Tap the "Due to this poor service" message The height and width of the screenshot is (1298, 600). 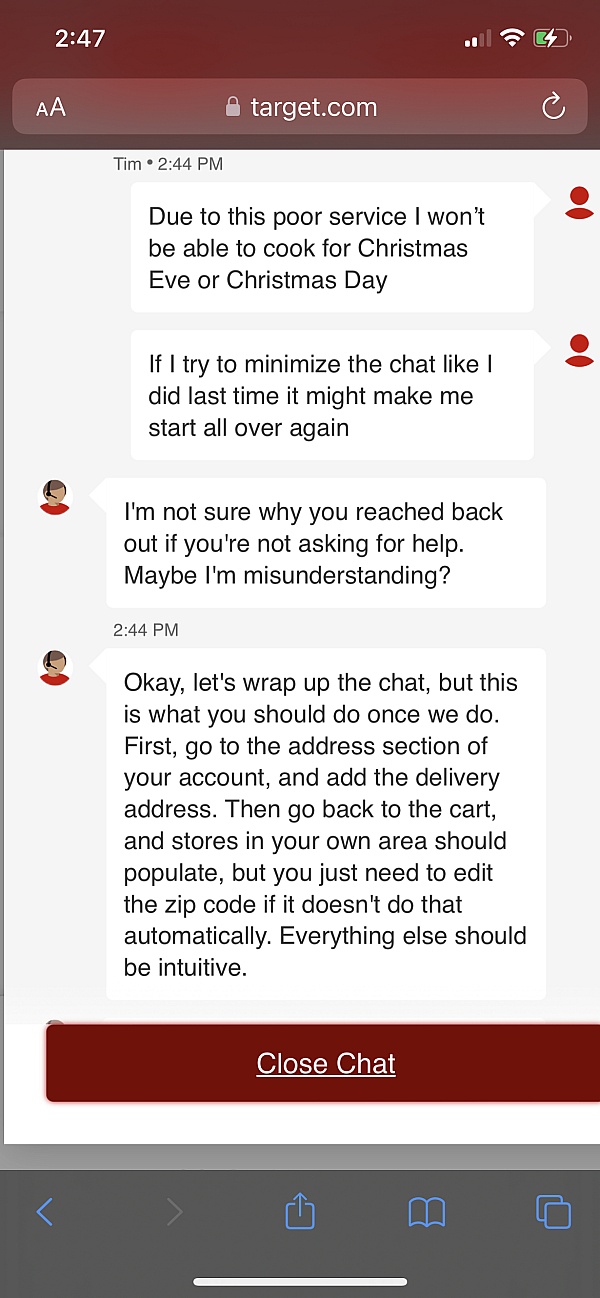(x=332, y=248)
